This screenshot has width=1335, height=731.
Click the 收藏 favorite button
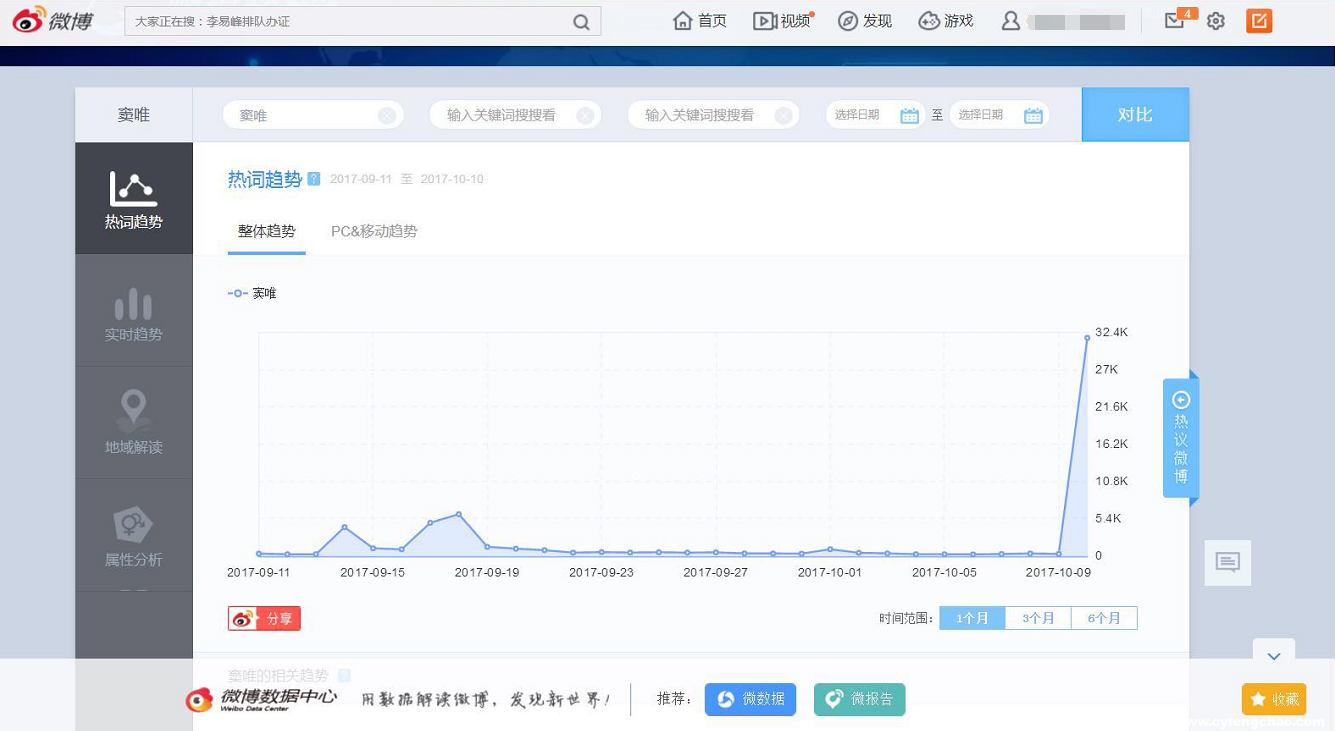[1273, 699]
